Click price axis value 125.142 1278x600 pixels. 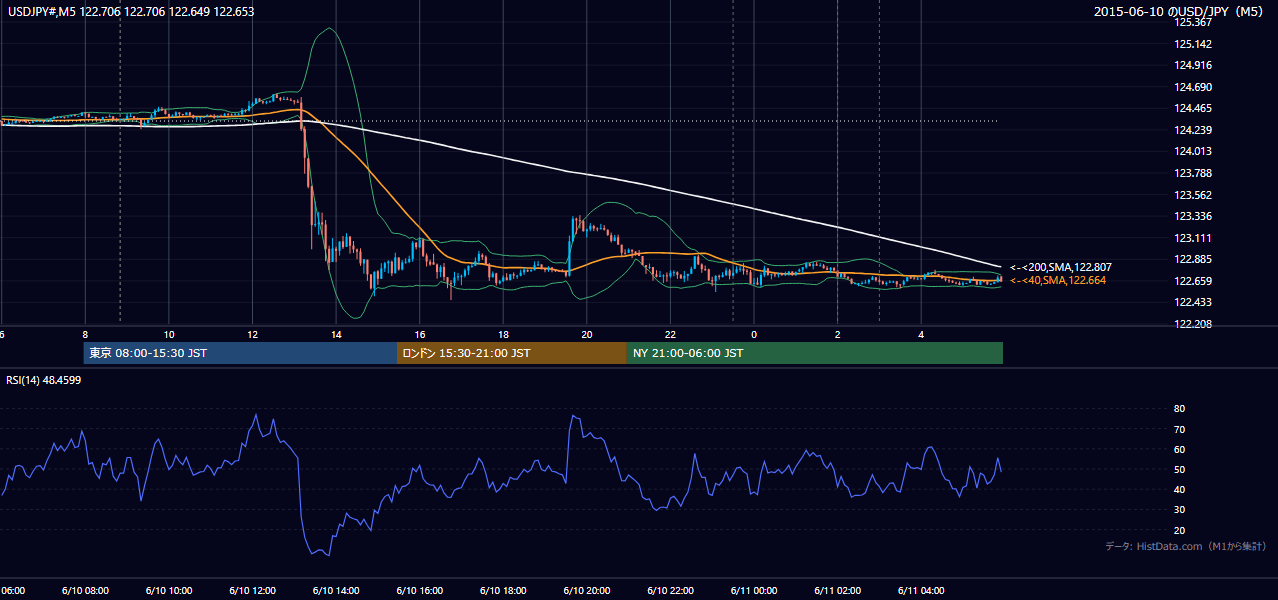[1193, 44]
